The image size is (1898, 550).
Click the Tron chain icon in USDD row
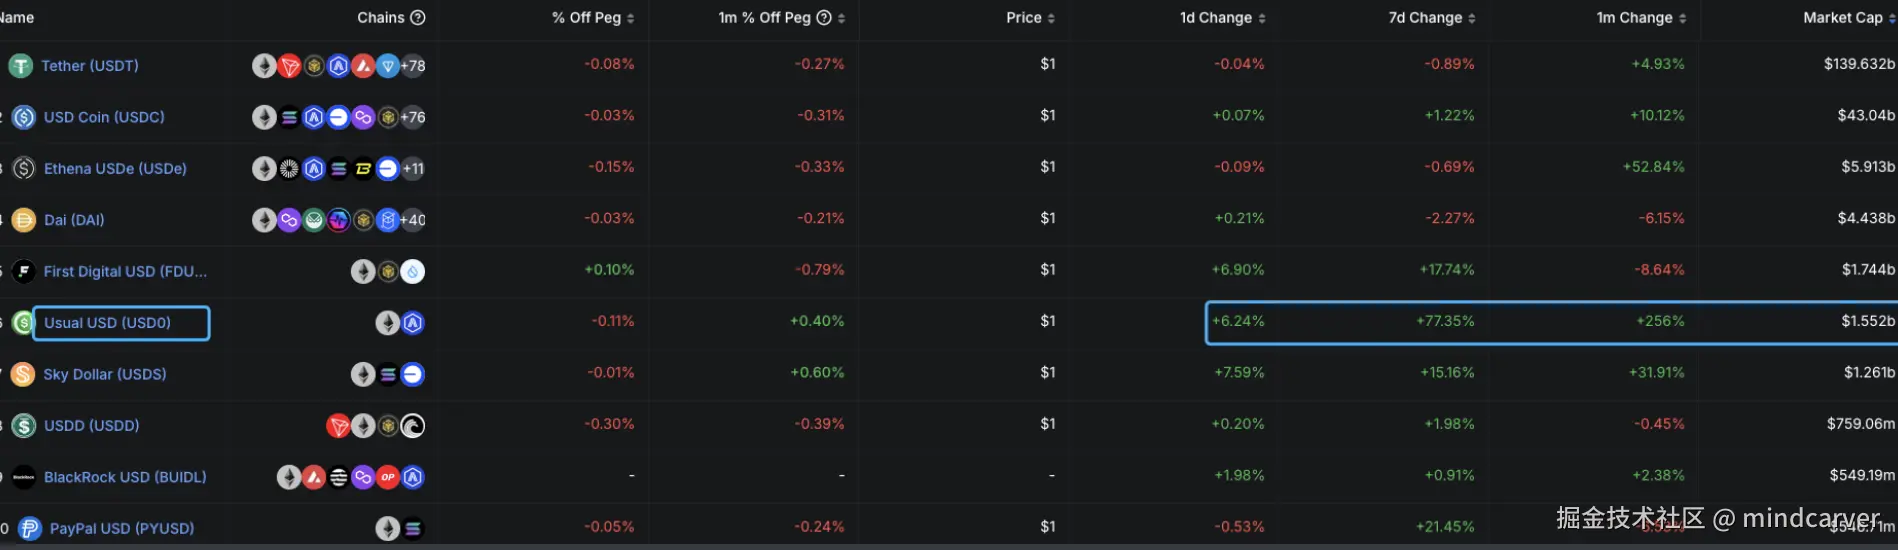pos(339,426)
